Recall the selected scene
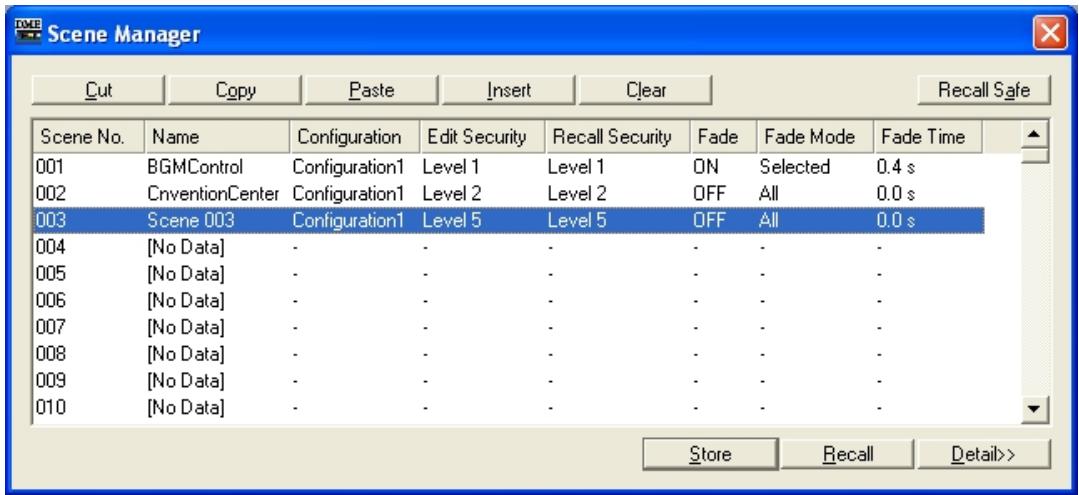This screenshot has height=495, width=1079. 847,454
